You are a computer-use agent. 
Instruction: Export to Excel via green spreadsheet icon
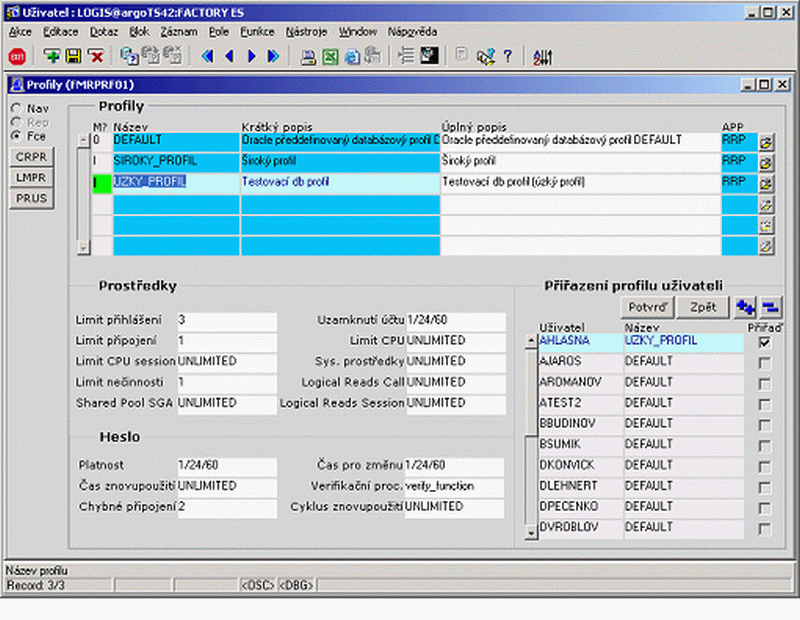point(330,56)
